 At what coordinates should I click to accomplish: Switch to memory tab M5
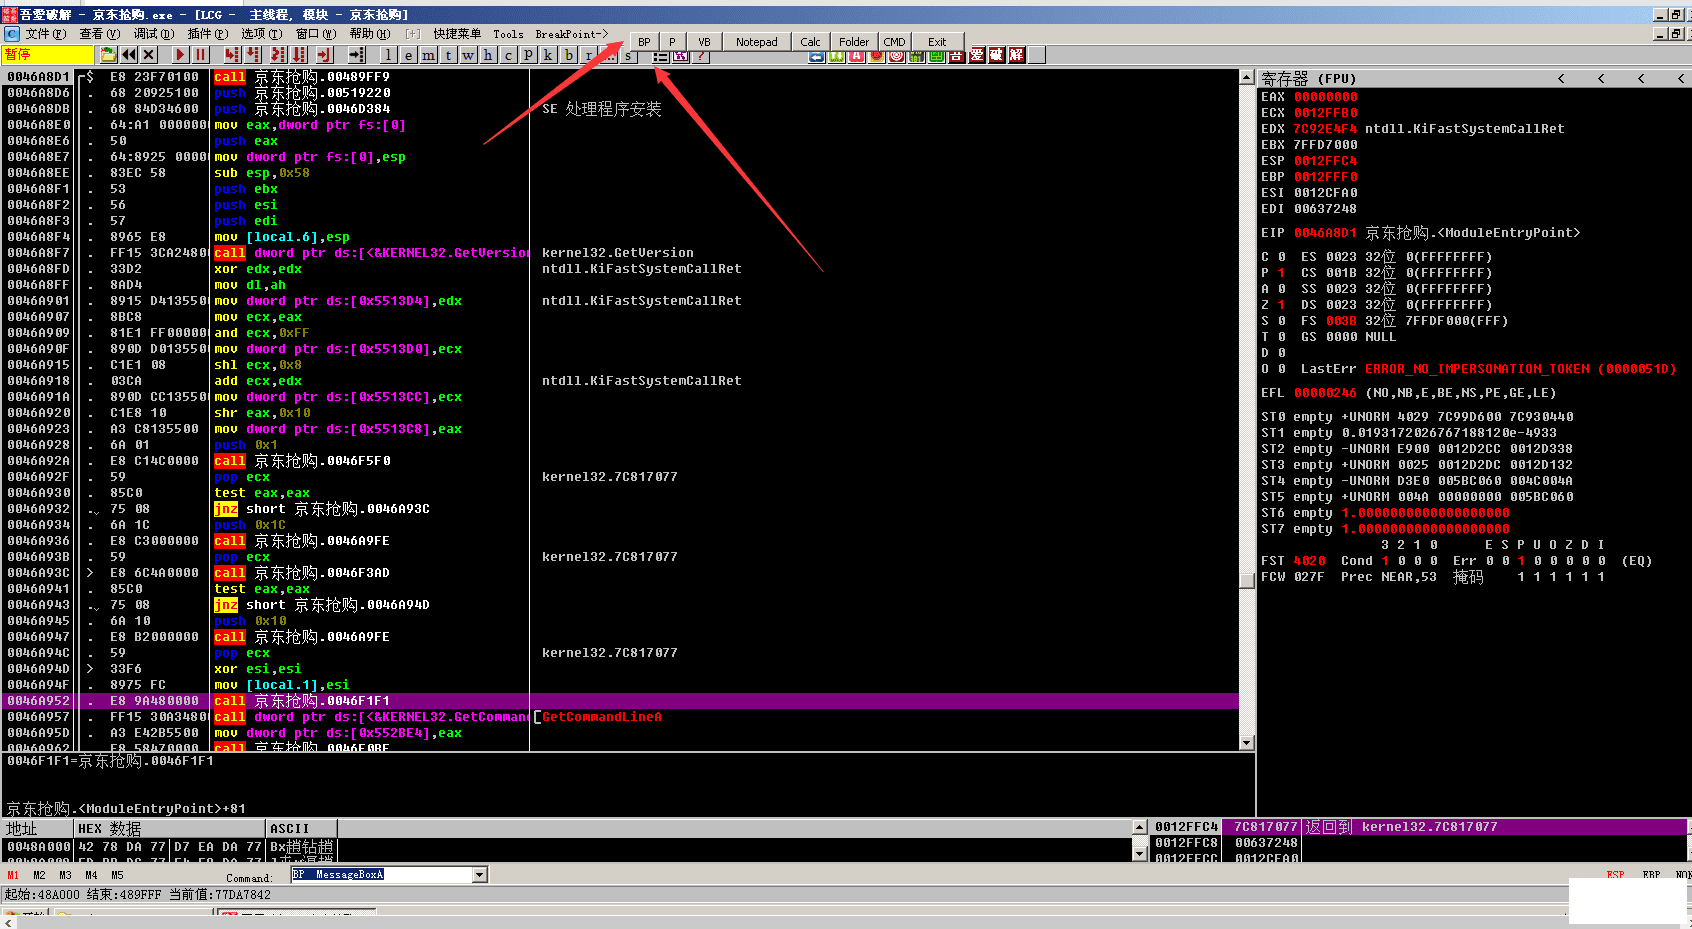tap(117, 875)
